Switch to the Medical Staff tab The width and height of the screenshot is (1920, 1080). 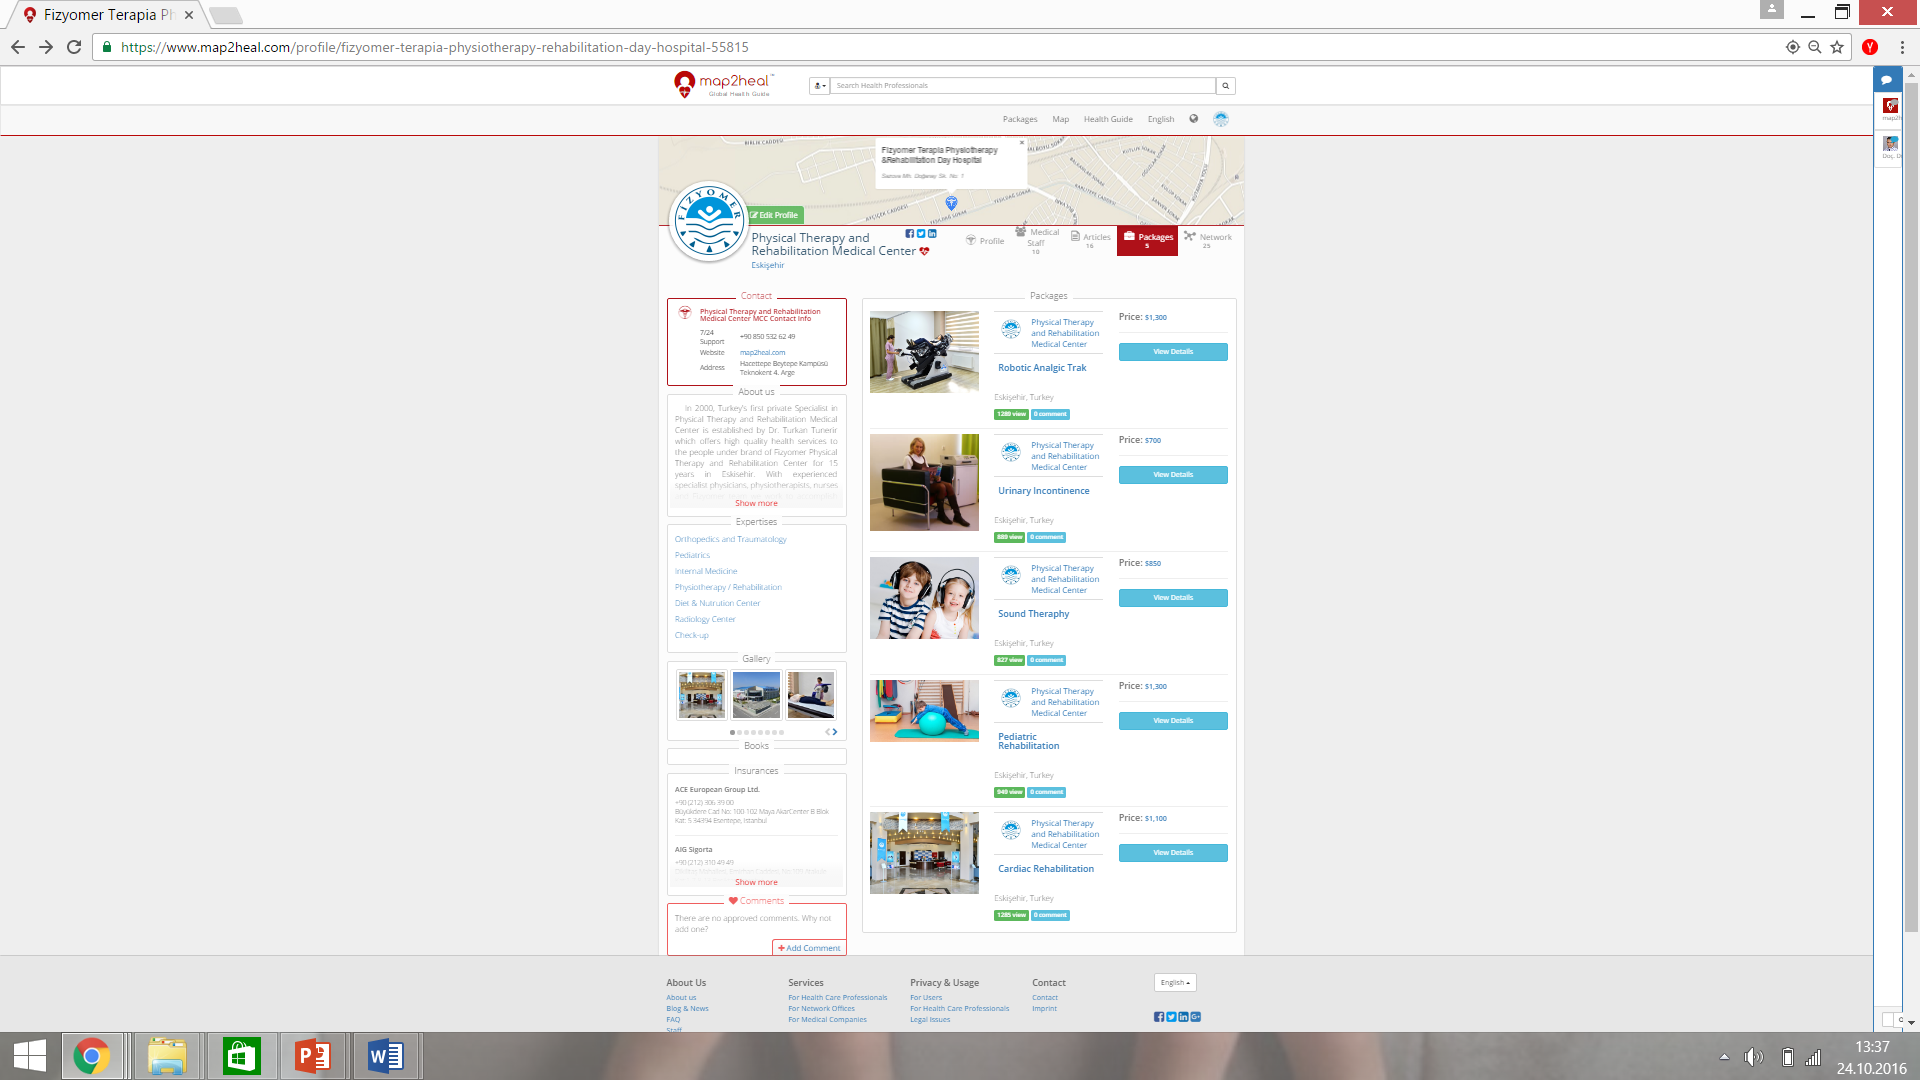tap(1037, 241)
